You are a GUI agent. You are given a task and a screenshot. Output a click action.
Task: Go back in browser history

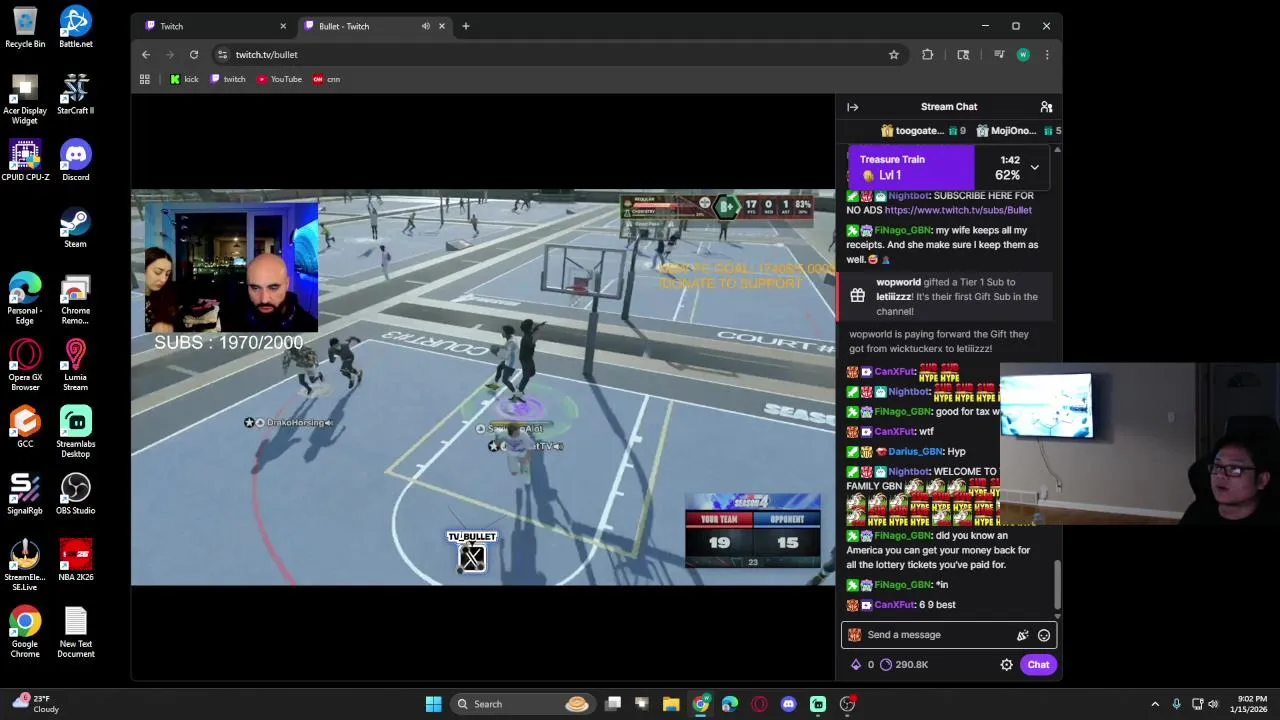pos(146,55)
